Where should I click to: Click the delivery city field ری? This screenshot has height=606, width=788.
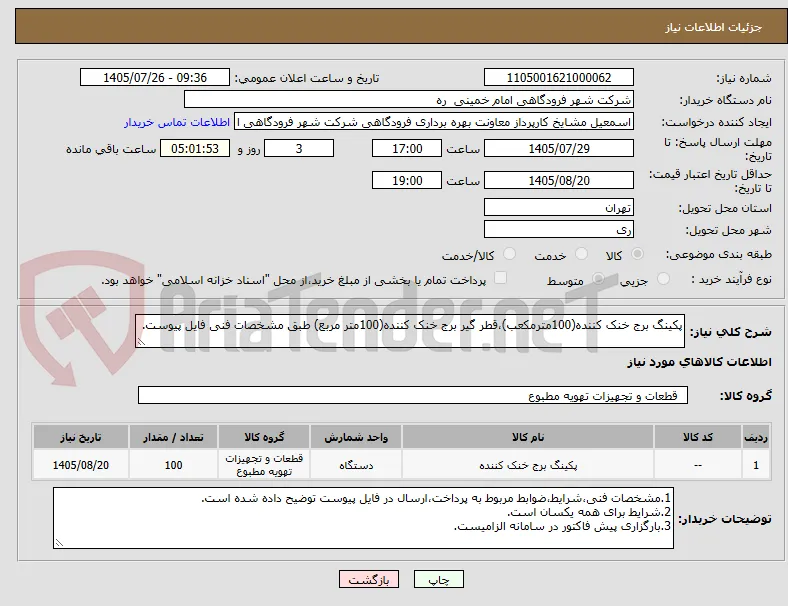559,229
